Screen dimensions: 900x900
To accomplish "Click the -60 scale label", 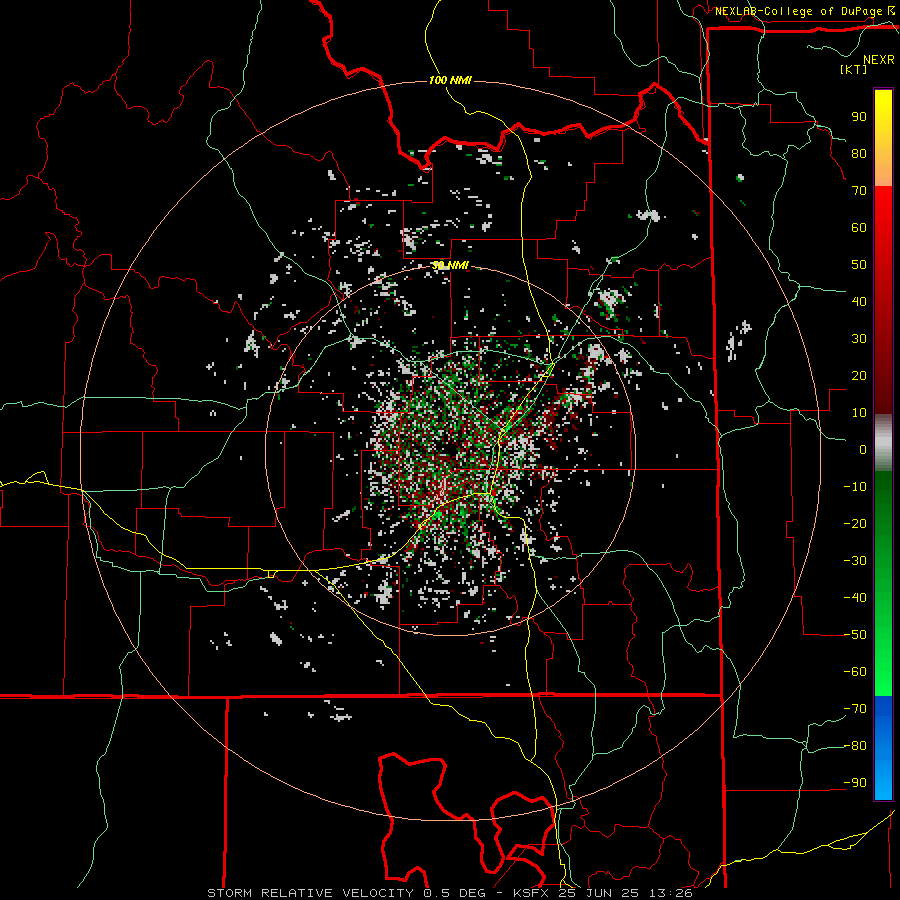I will tap(855, 672).
